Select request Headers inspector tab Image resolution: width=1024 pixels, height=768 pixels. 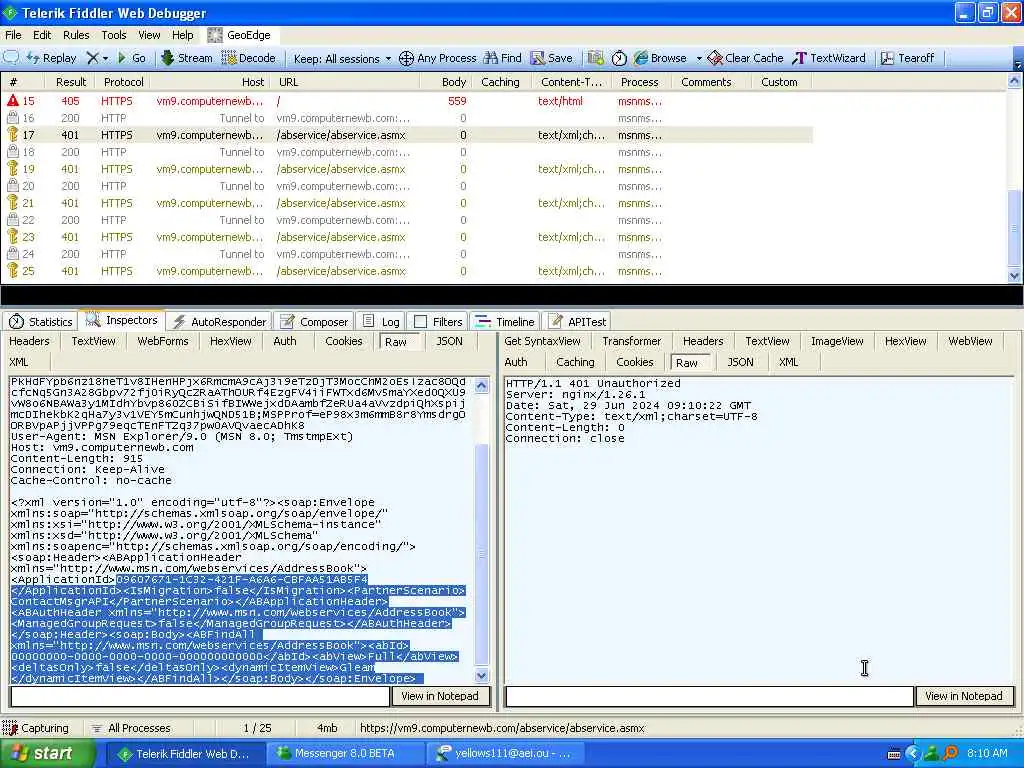point(29,341)
